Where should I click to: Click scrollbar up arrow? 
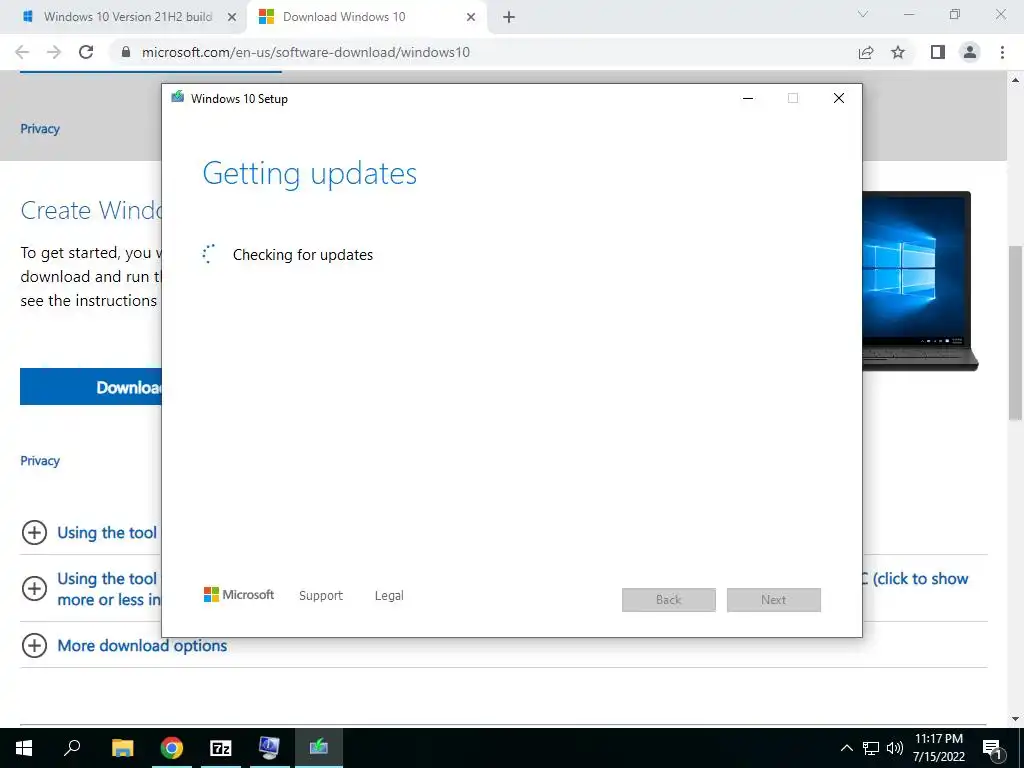point(1015,80)
